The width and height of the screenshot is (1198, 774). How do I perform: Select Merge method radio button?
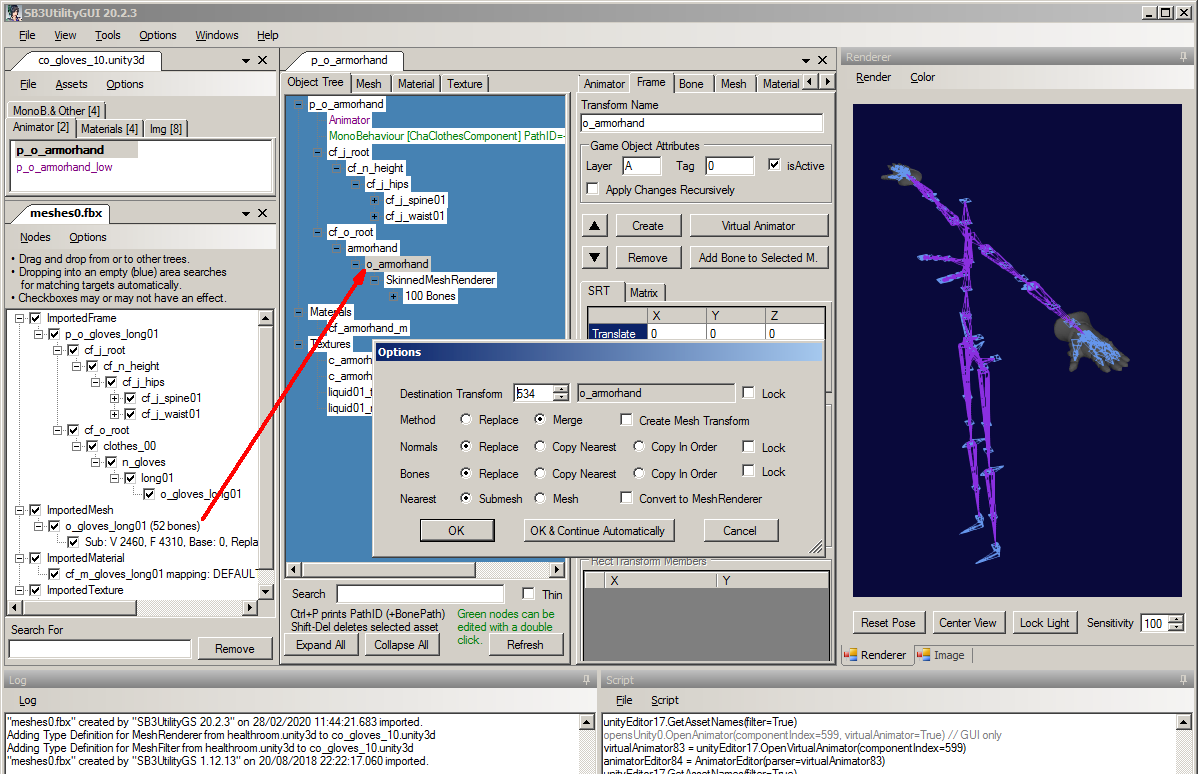[x=539, y=419]
